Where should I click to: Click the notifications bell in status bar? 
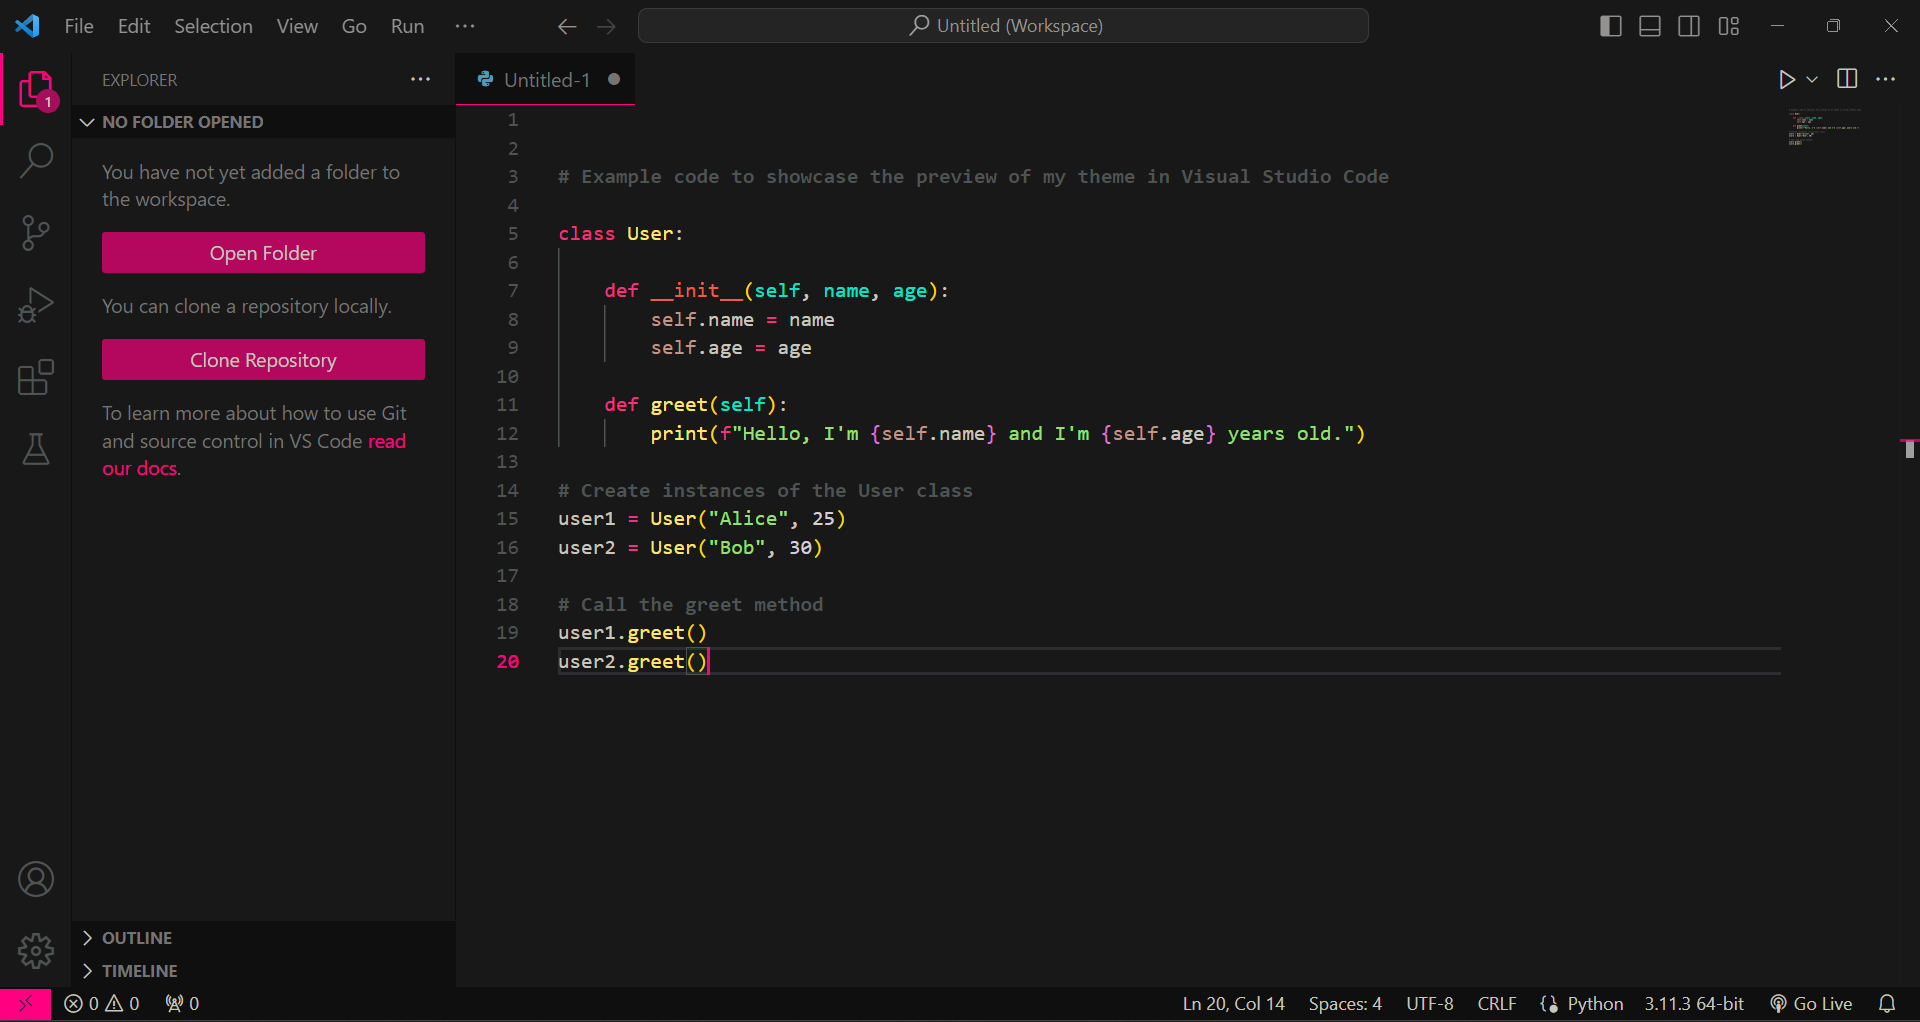(1887, 1003)
